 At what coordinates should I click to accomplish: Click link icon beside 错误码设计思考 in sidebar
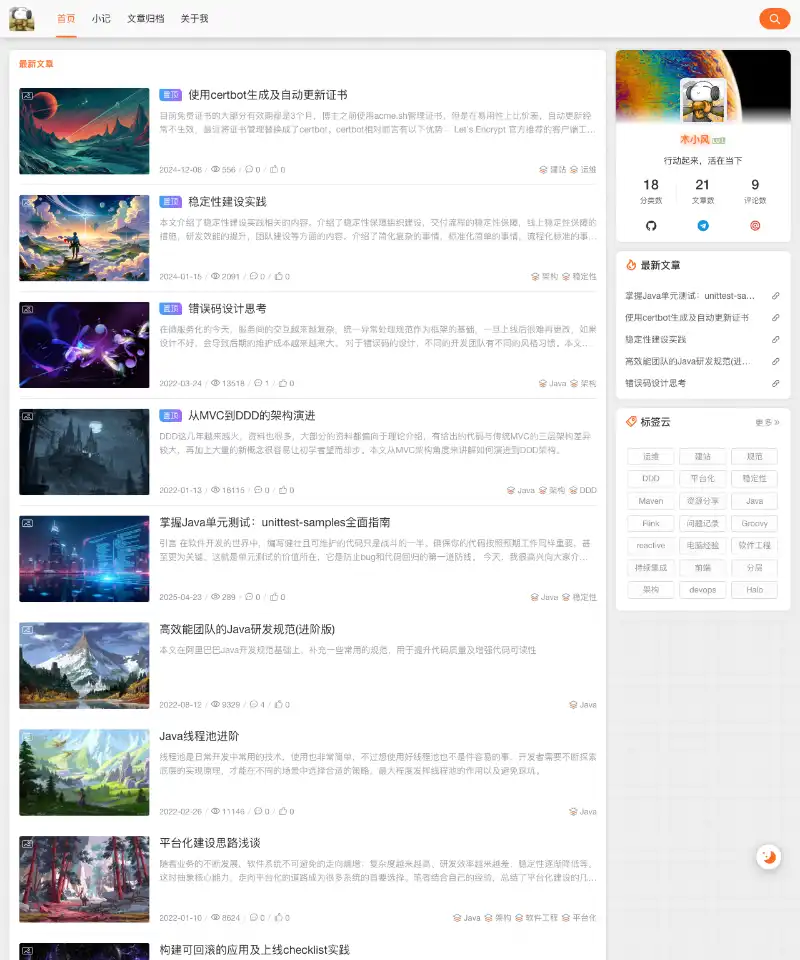click(776, 383)
